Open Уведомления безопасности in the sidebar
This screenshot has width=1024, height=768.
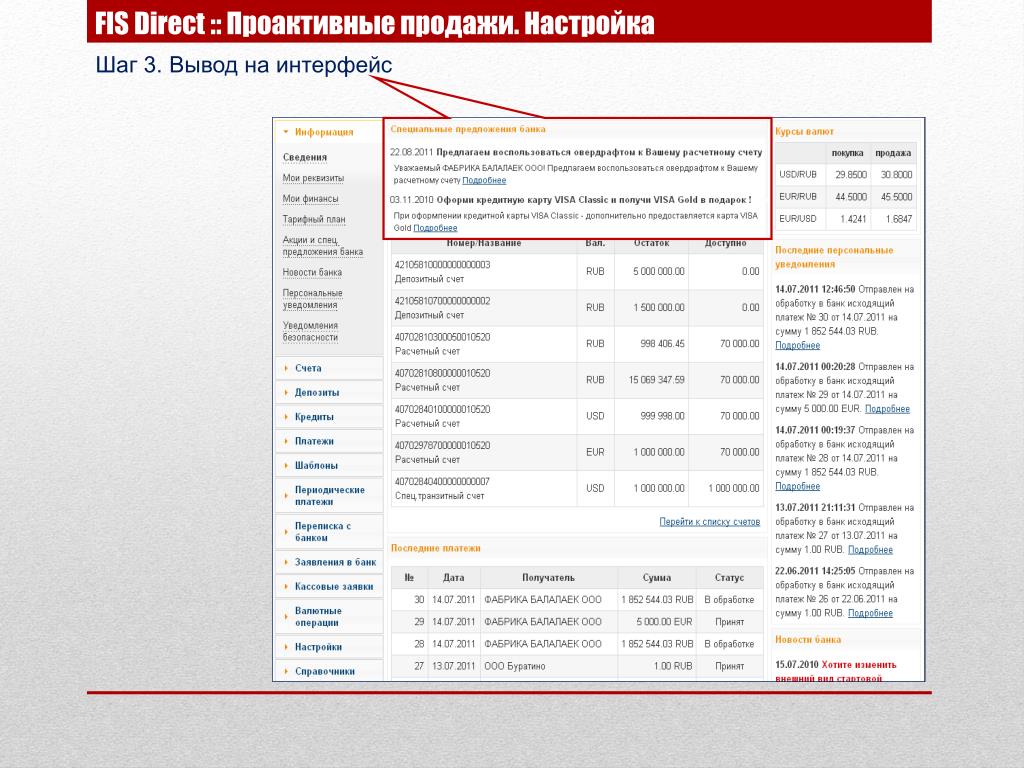coord(311,332)
